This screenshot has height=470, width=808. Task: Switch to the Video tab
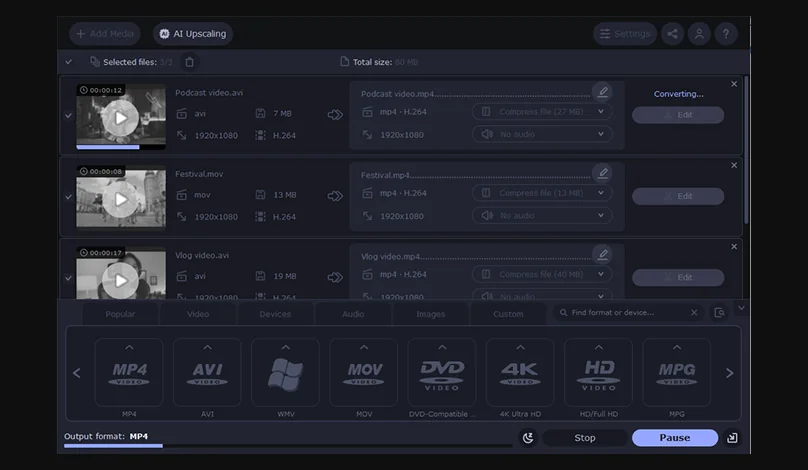click(x=198, y=314)
